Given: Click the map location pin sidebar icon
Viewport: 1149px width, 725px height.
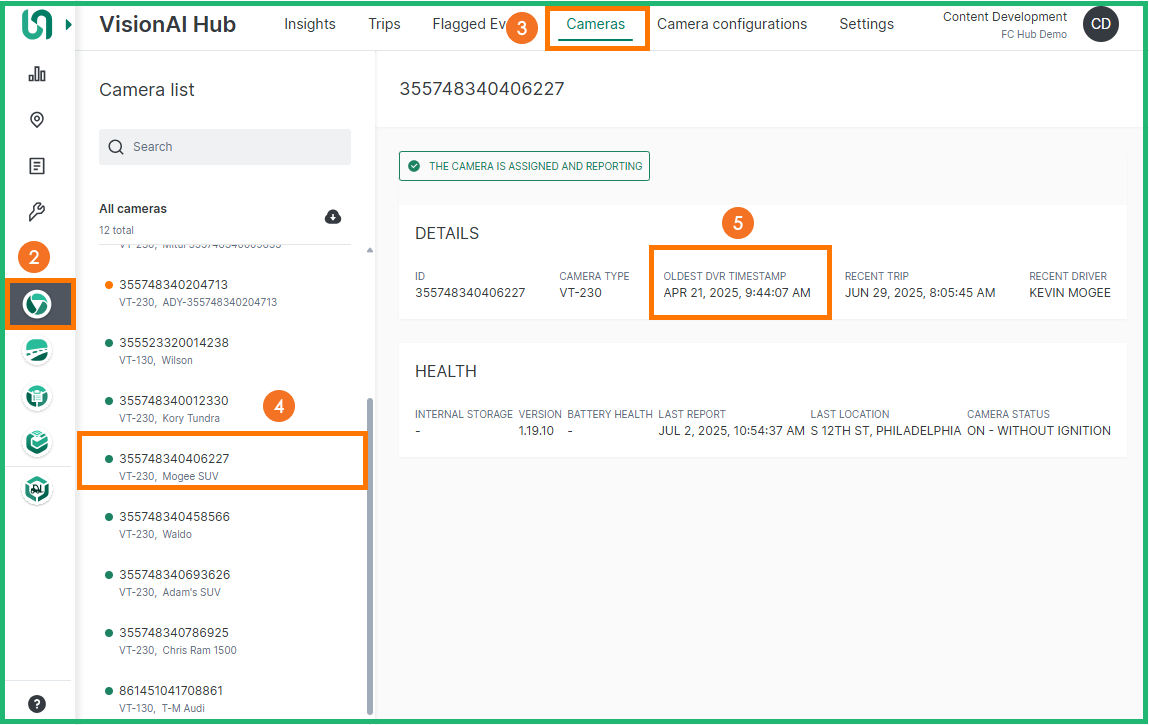Looking at the screenshot, I should (37, 120).
